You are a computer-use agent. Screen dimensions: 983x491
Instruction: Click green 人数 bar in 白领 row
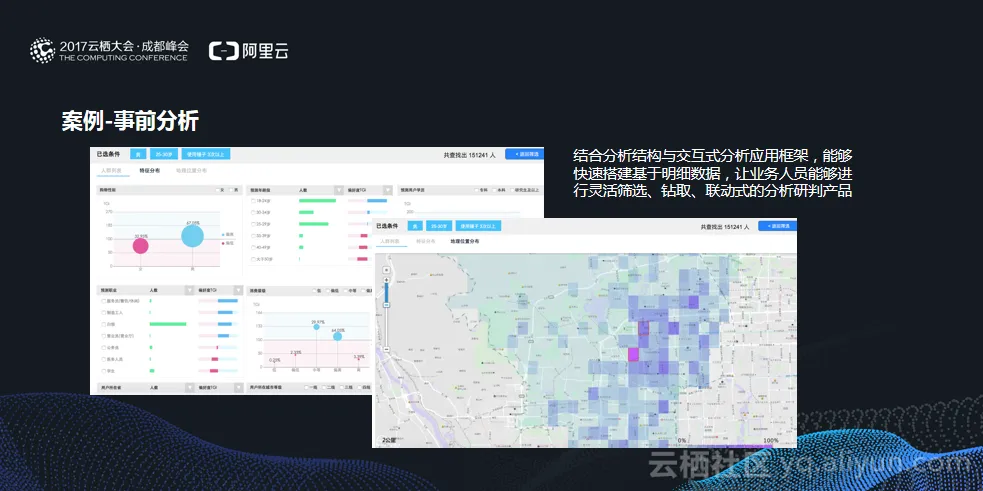coord(168,324)
